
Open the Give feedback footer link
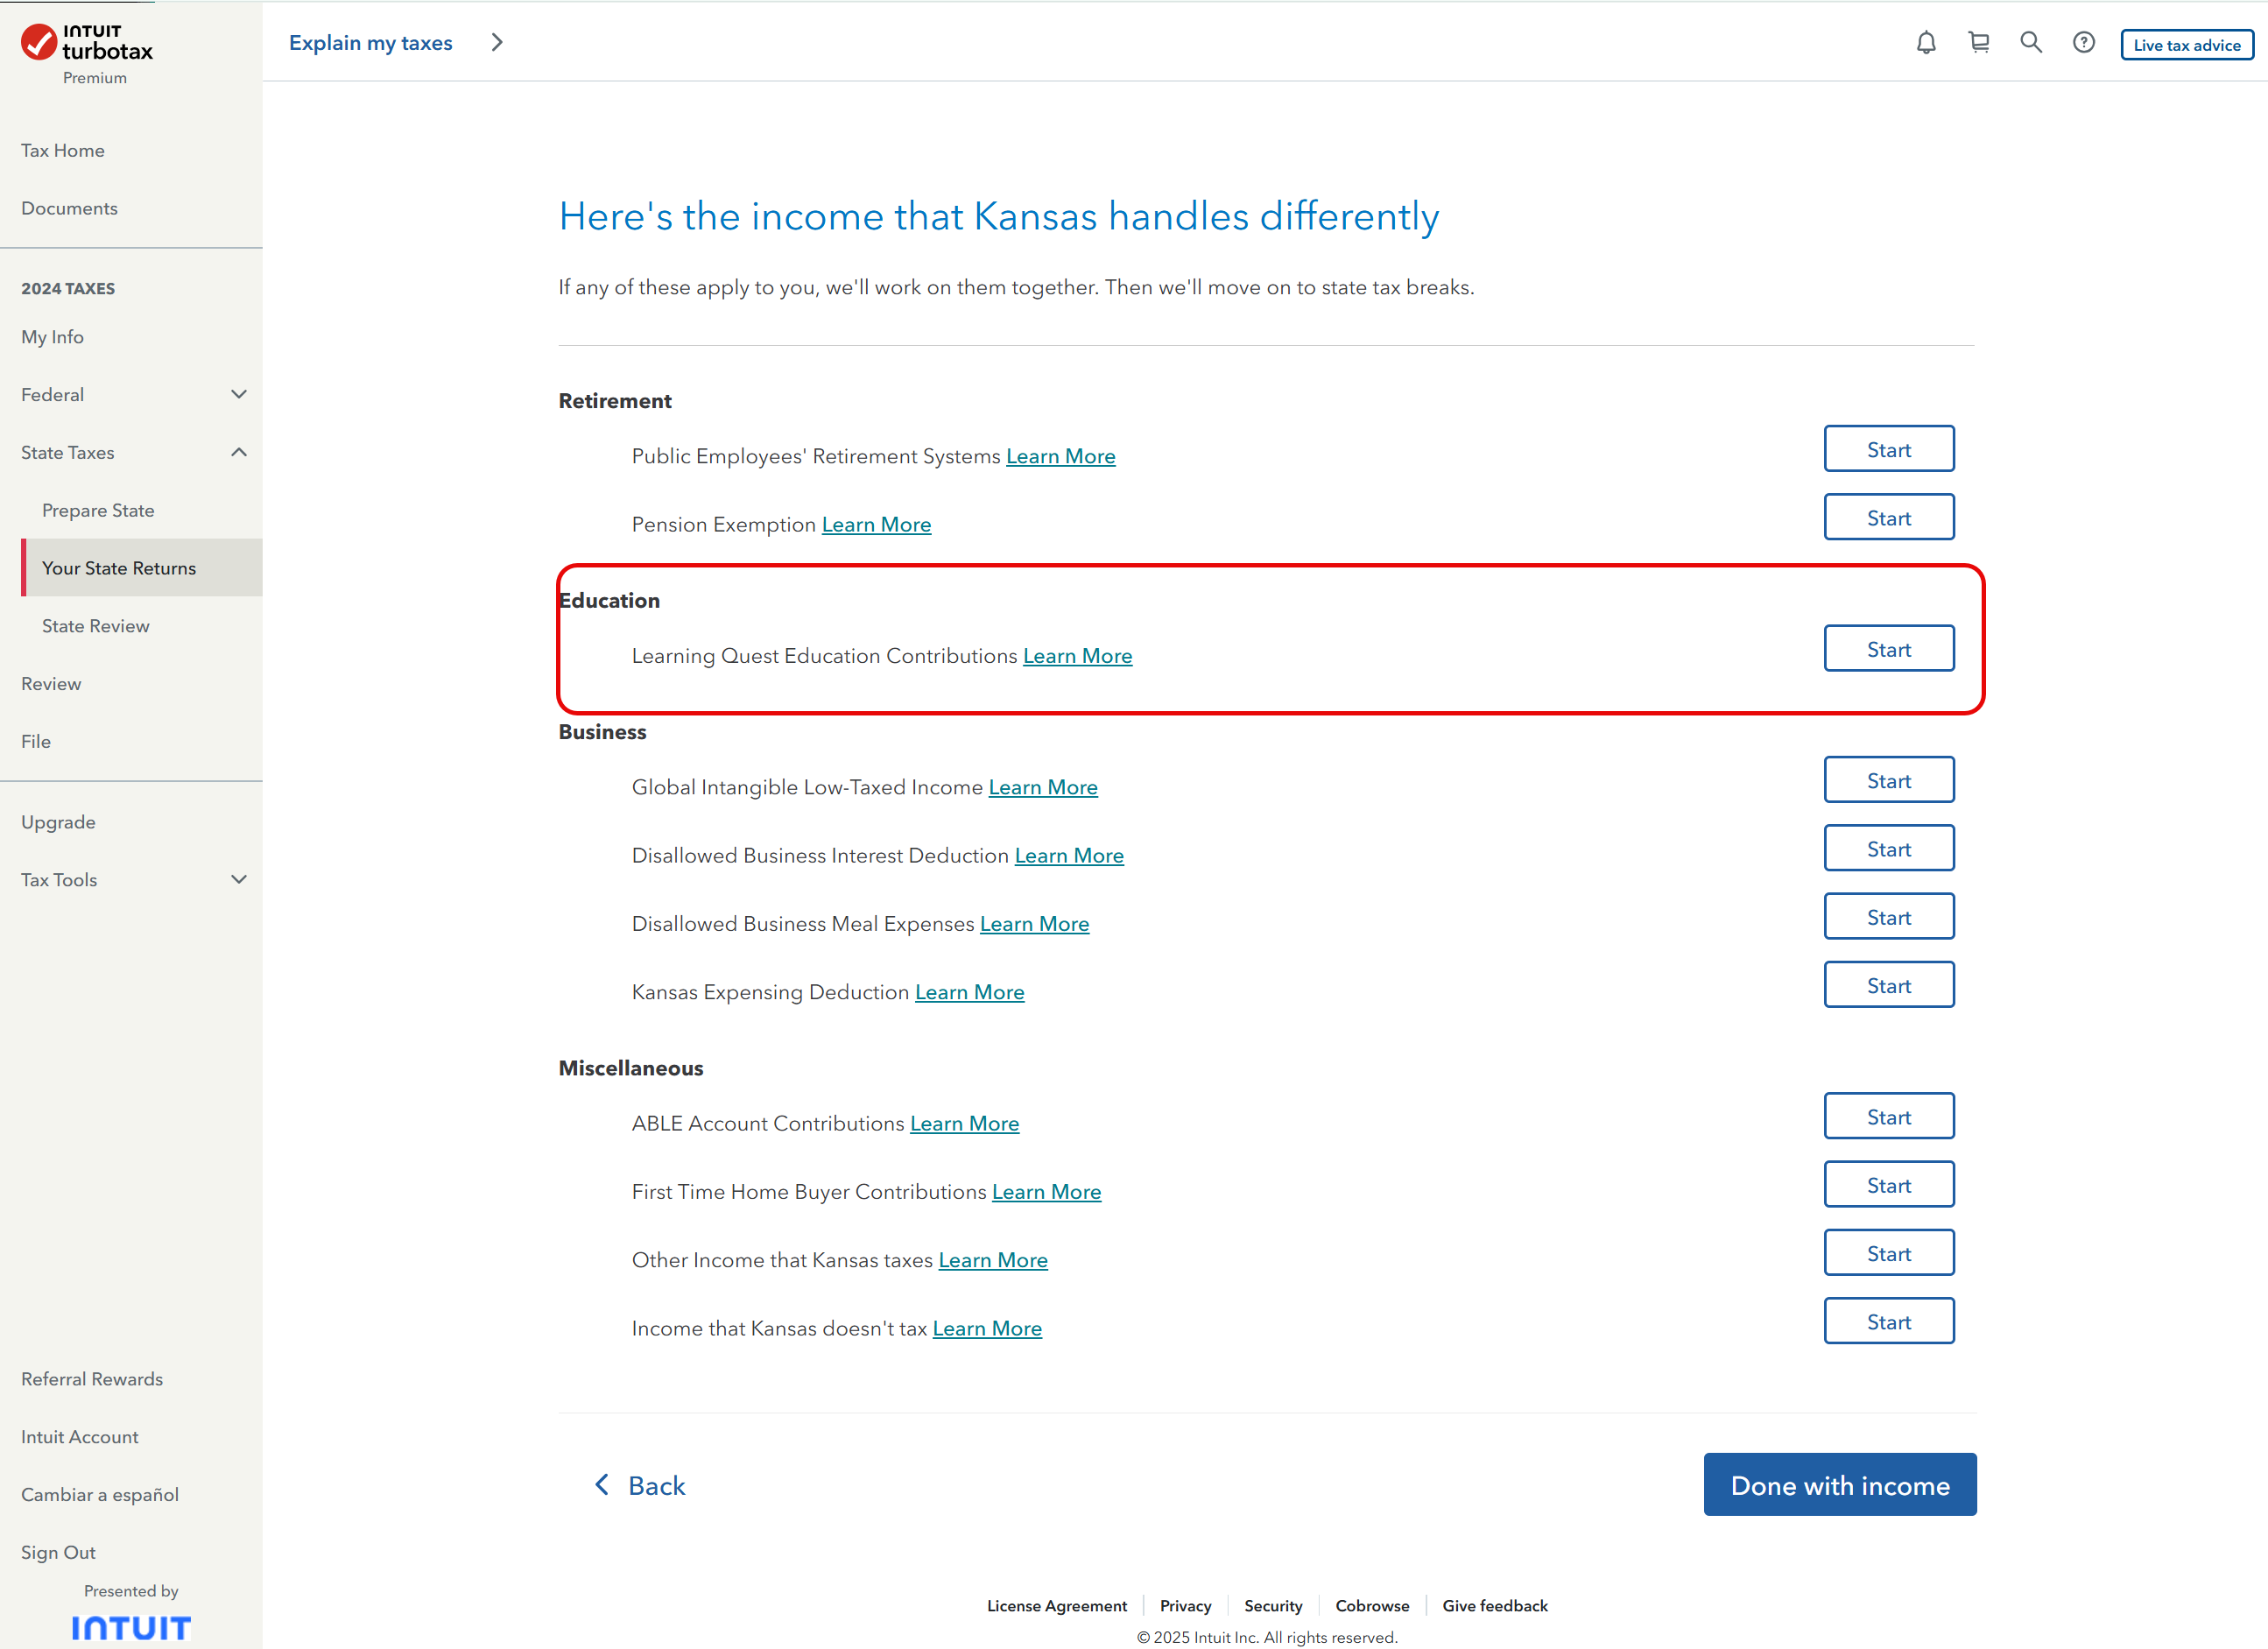click(x=1494, y=1606)
